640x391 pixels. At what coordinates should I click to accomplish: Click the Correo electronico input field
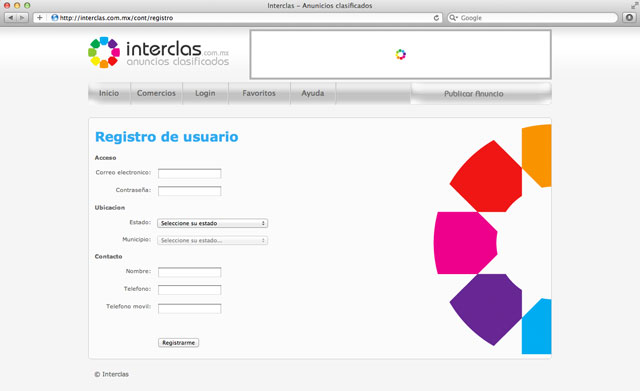[x=189, y=173]
